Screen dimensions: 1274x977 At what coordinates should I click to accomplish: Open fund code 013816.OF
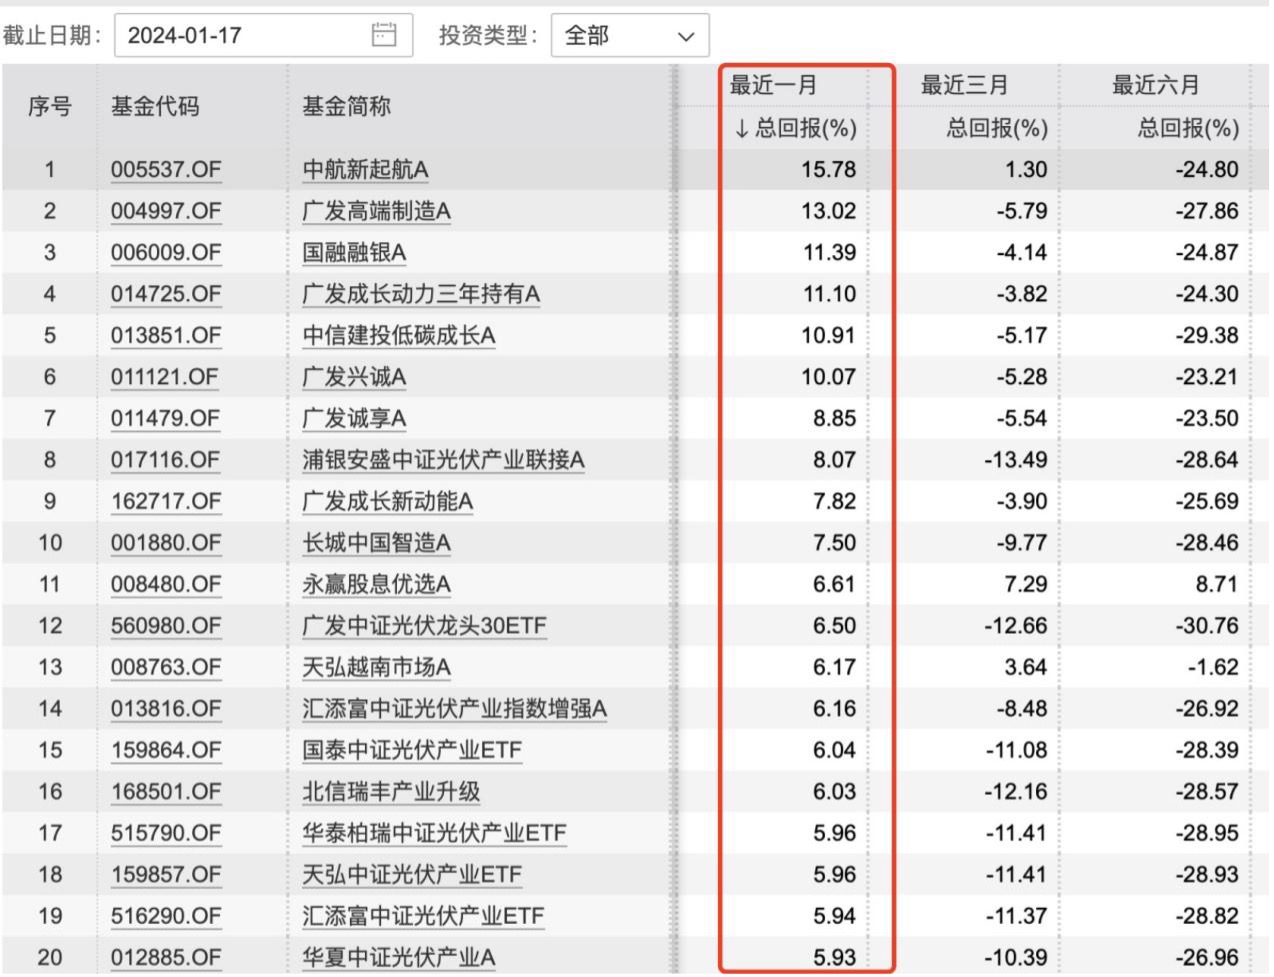tap(166, 709)
